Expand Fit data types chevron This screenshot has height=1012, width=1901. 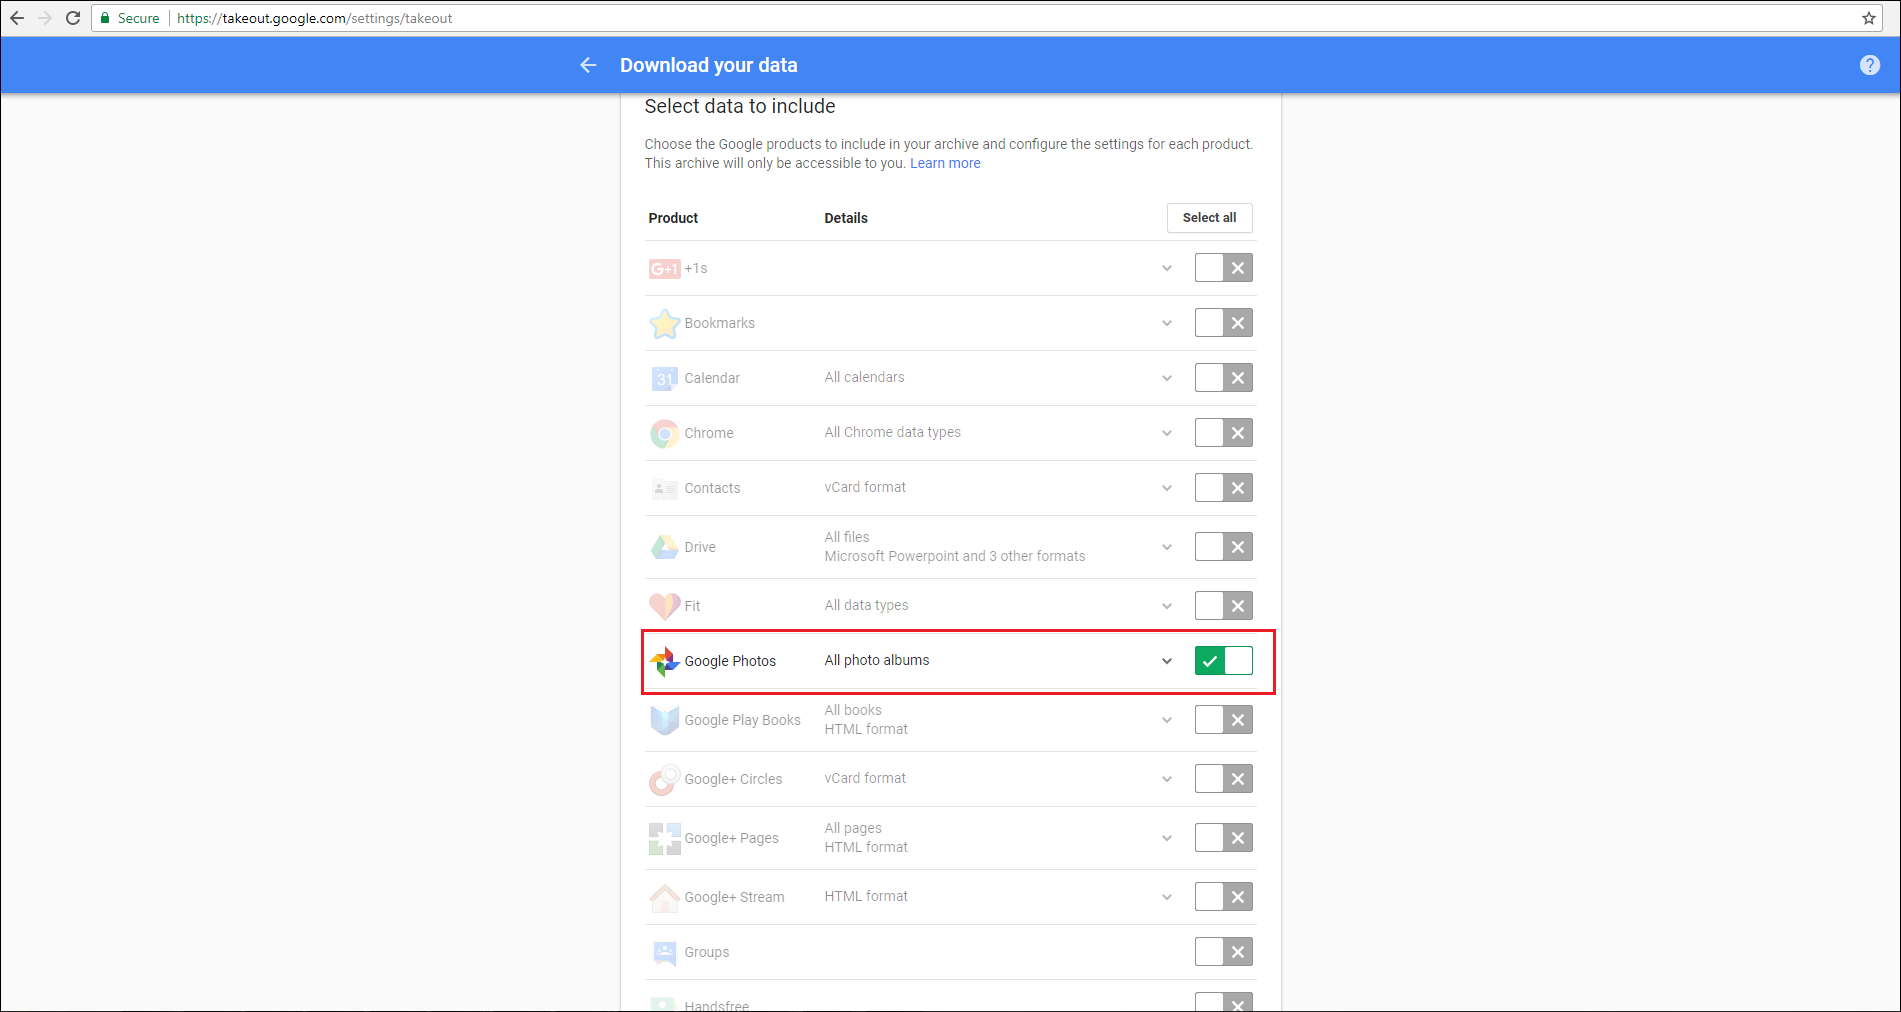tap(1167, 606)
